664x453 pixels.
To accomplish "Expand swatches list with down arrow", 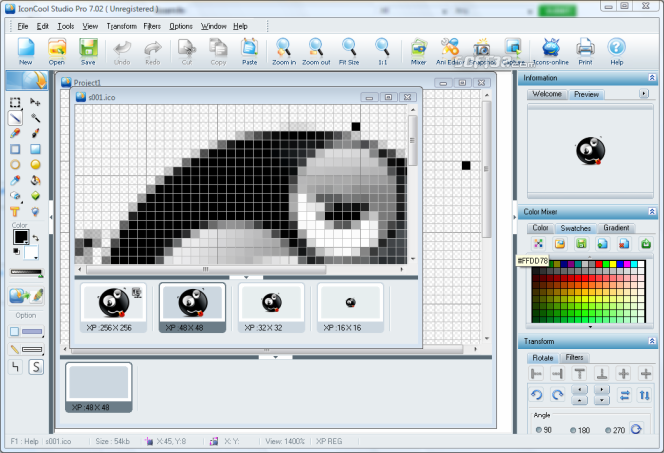I will (x=590, y=326).
